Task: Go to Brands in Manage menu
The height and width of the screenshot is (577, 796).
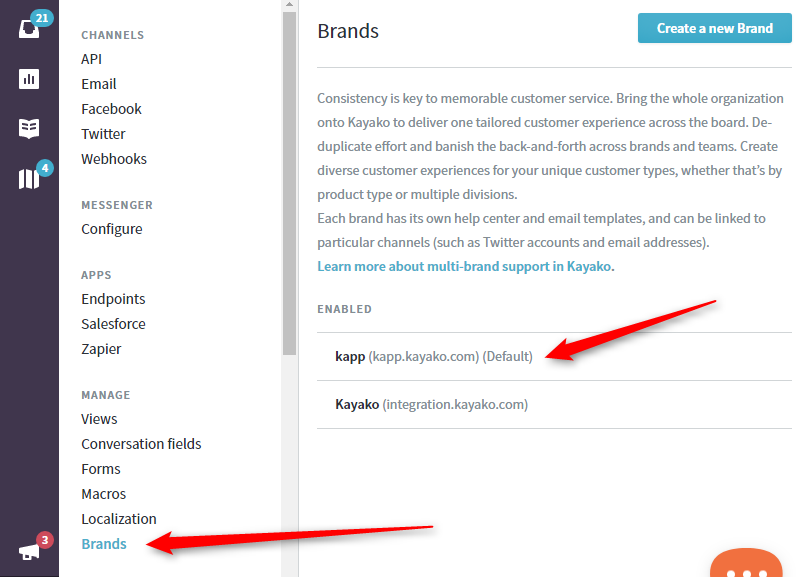Action: (x=104, y=544)
